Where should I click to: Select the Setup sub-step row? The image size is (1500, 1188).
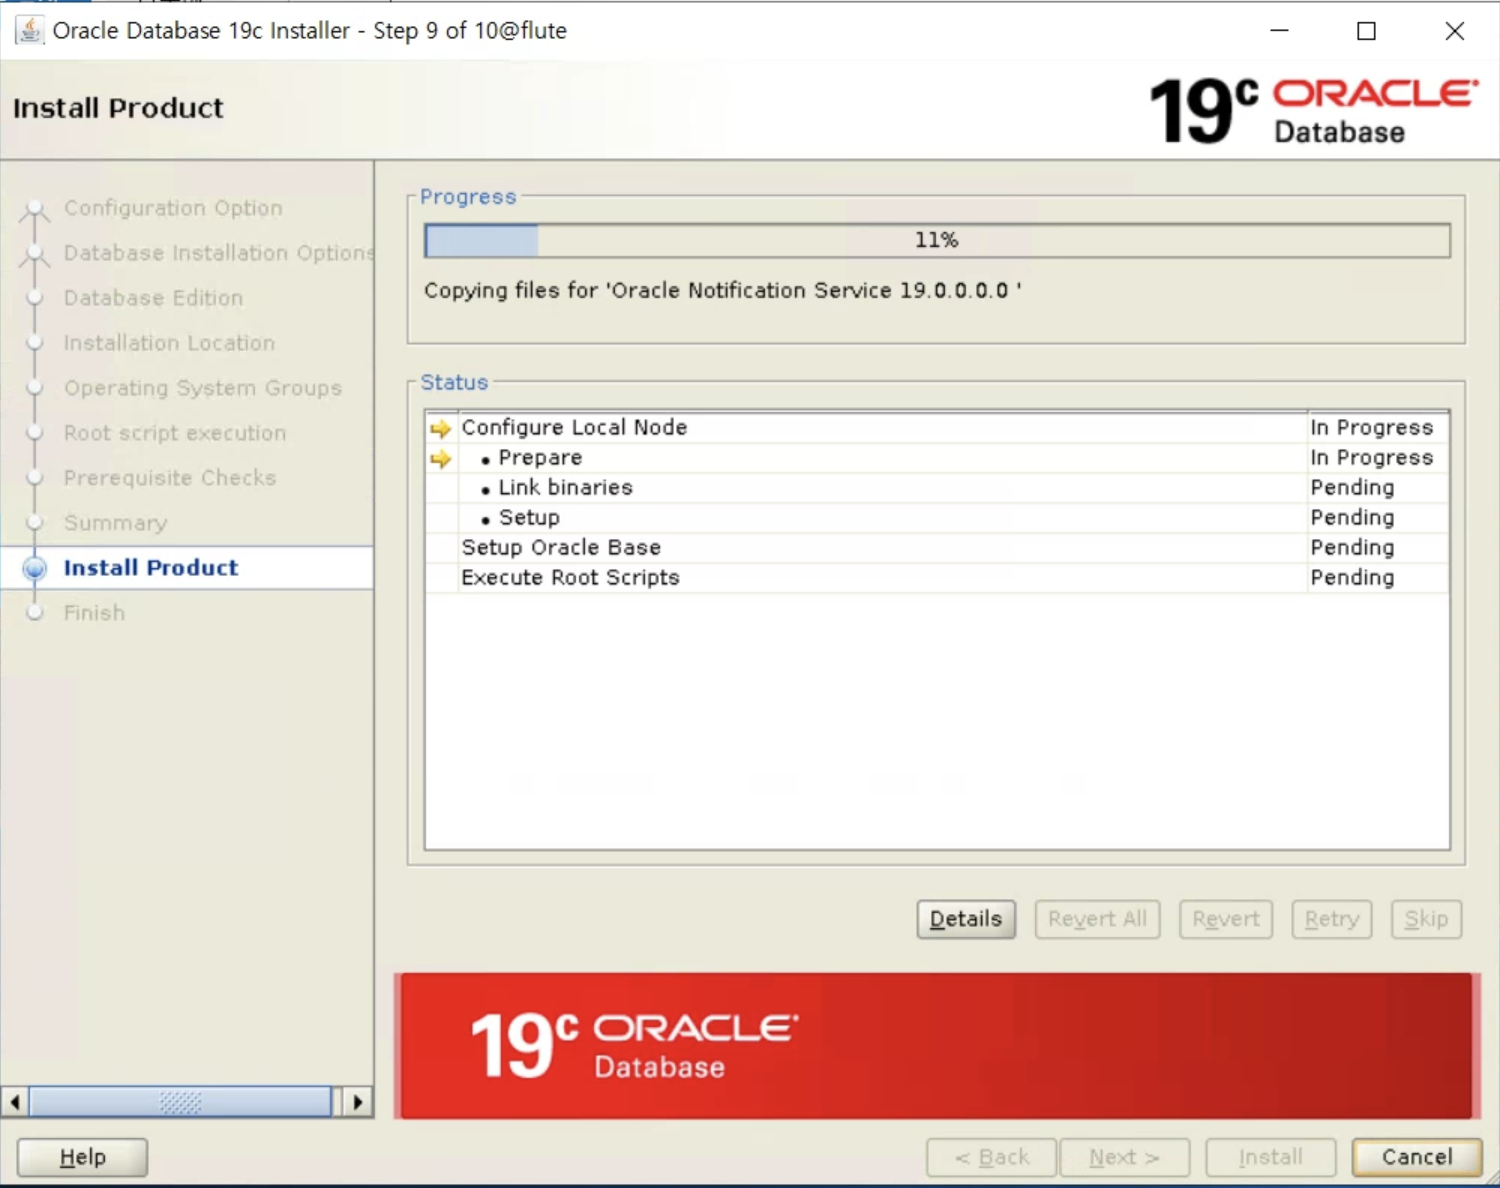click(937, 518)
